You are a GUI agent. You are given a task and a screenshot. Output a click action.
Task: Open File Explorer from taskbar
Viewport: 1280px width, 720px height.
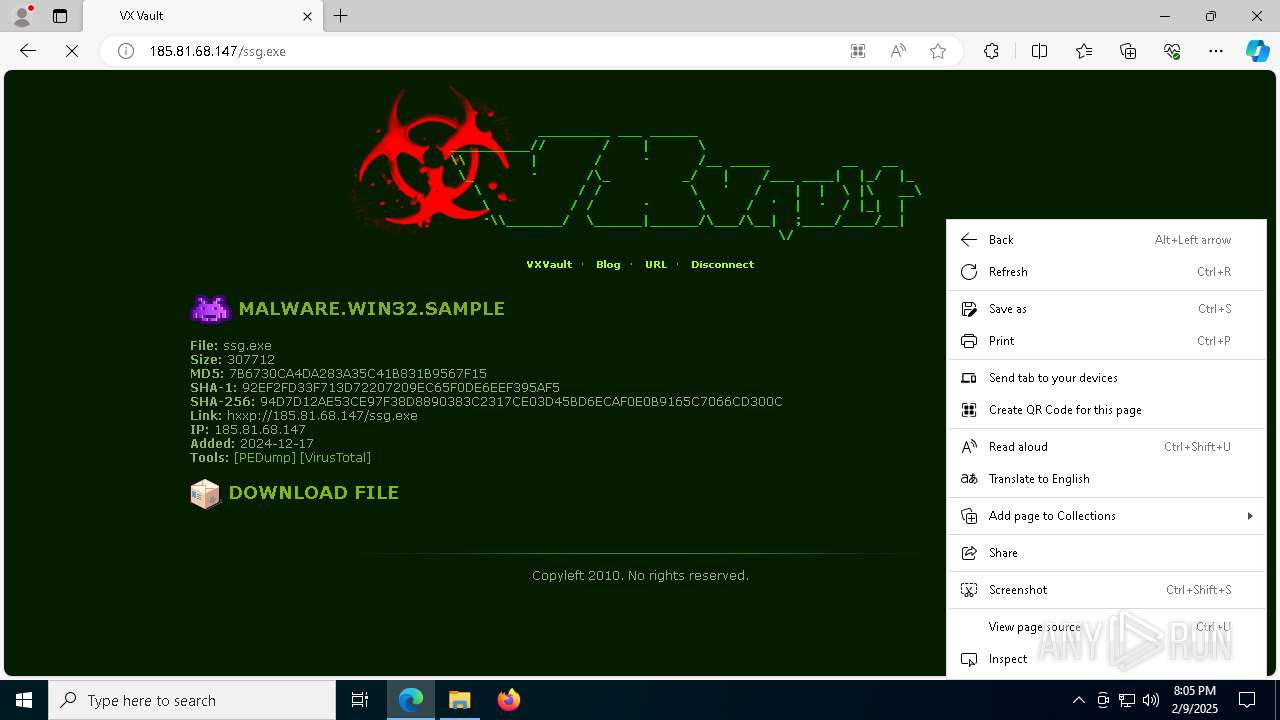pos(460,700)
